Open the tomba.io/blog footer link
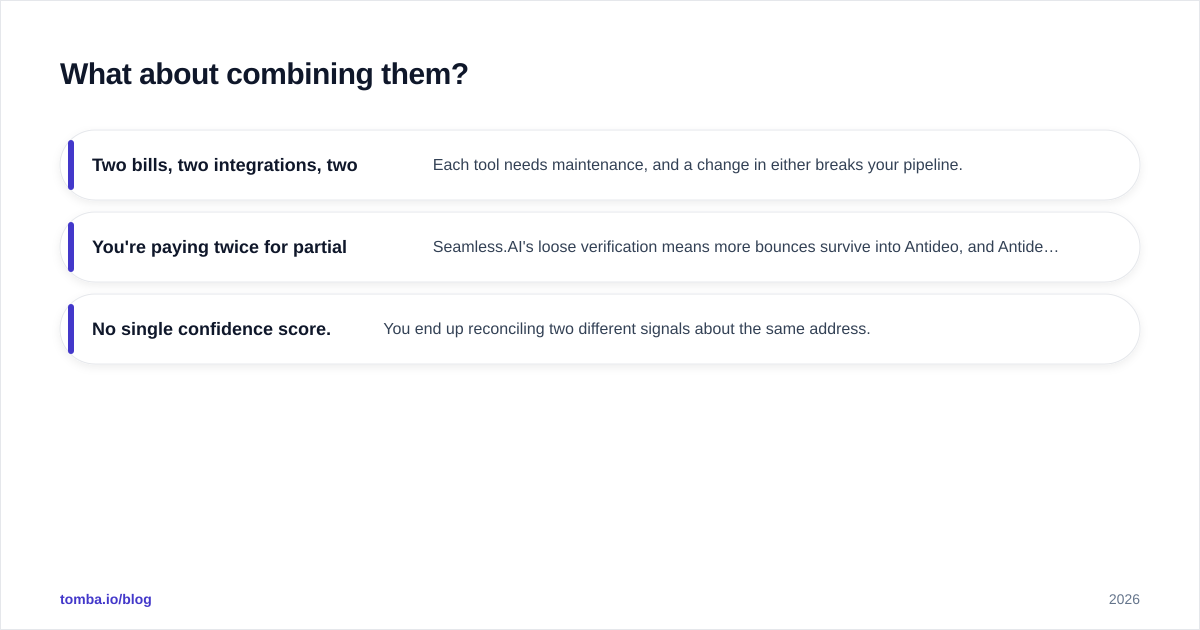The image size is (1200, 630). pos(106,599)
